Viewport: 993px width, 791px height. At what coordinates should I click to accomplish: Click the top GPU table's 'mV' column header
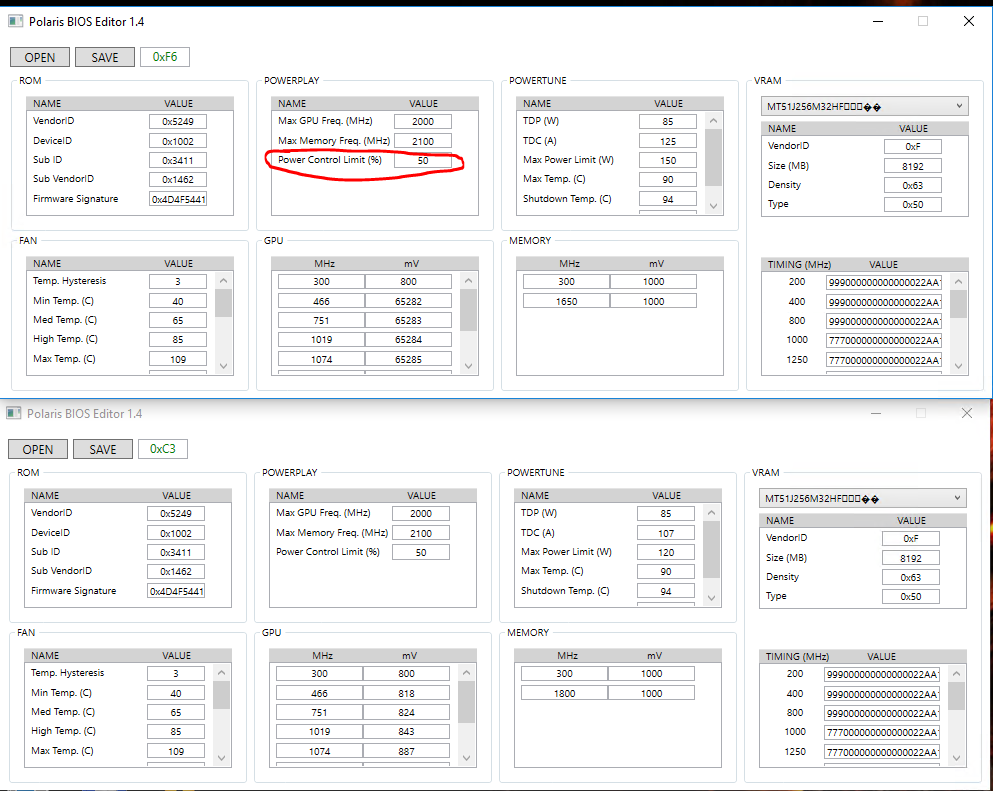click(x=412, y=263)
